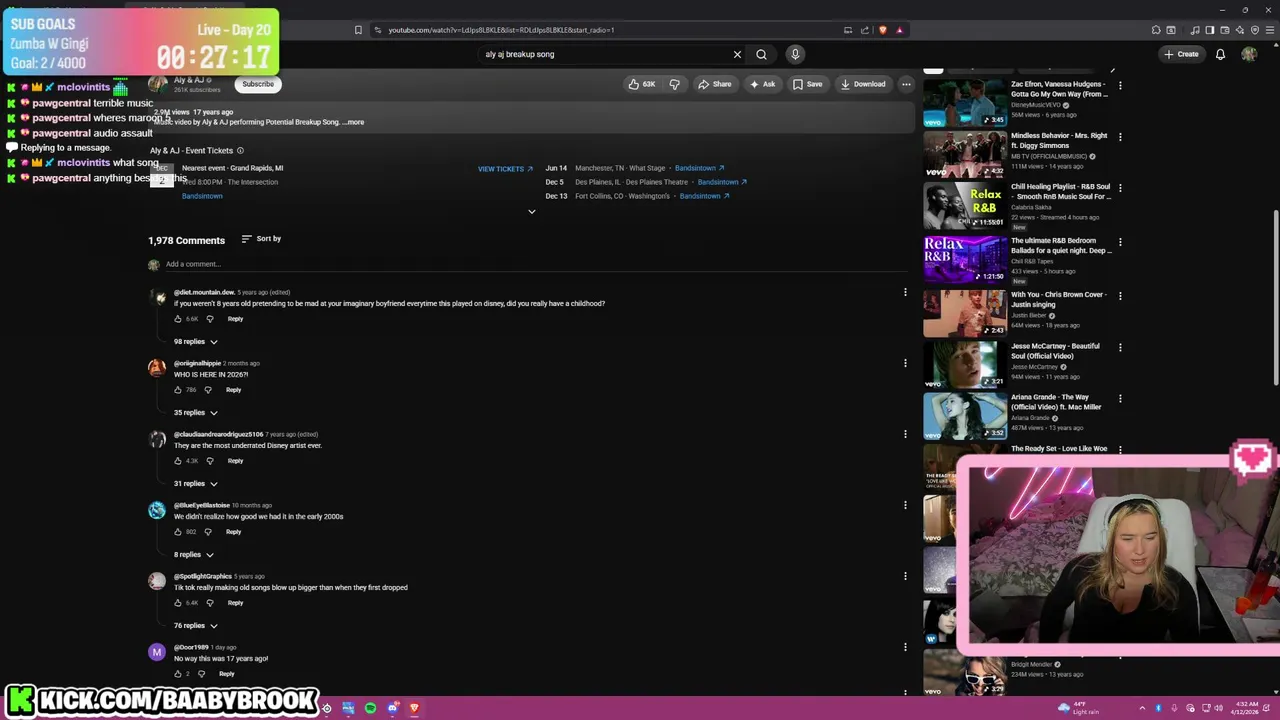Expand 35 replies thread

click(x=196, y=413)
